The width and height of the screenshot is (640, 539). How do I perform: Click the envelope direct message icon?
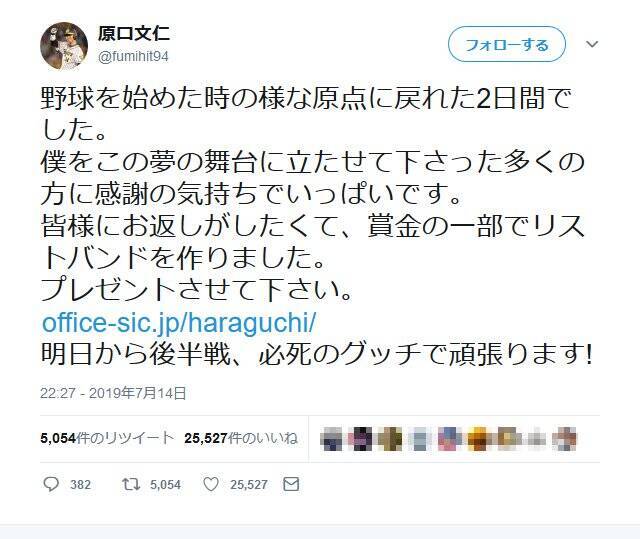pyautogui.click(x=291, y=484)
